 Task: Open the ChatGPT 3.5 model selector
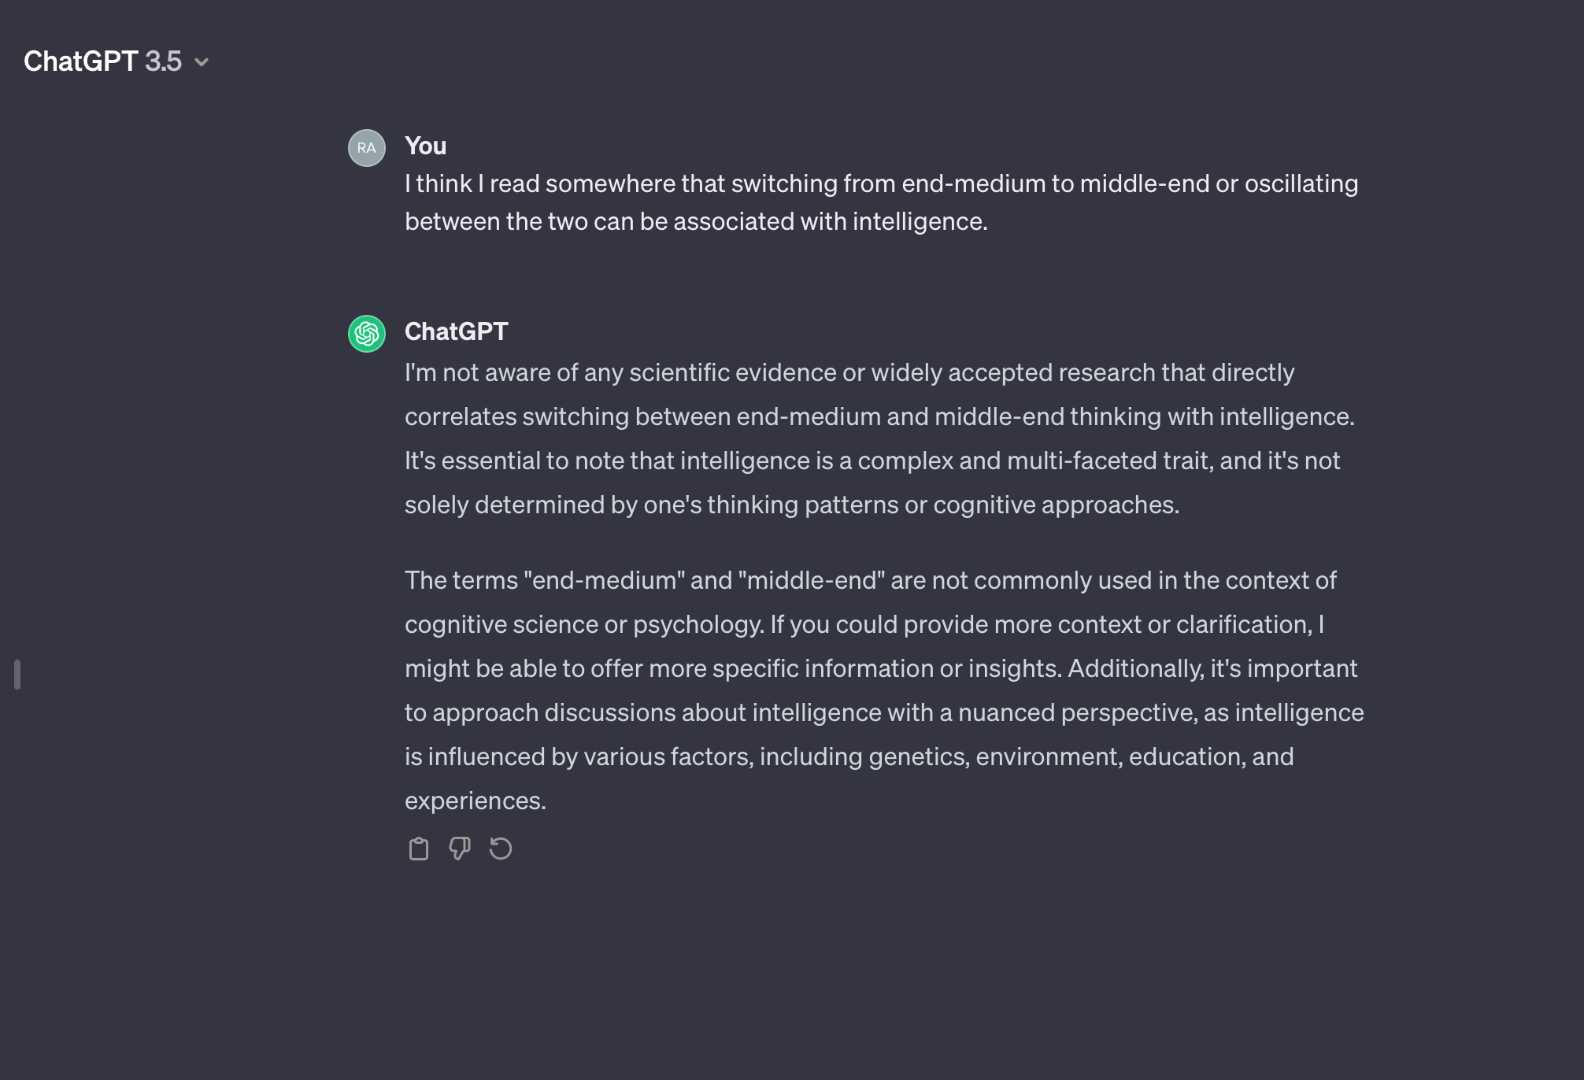tap(116, 61)
